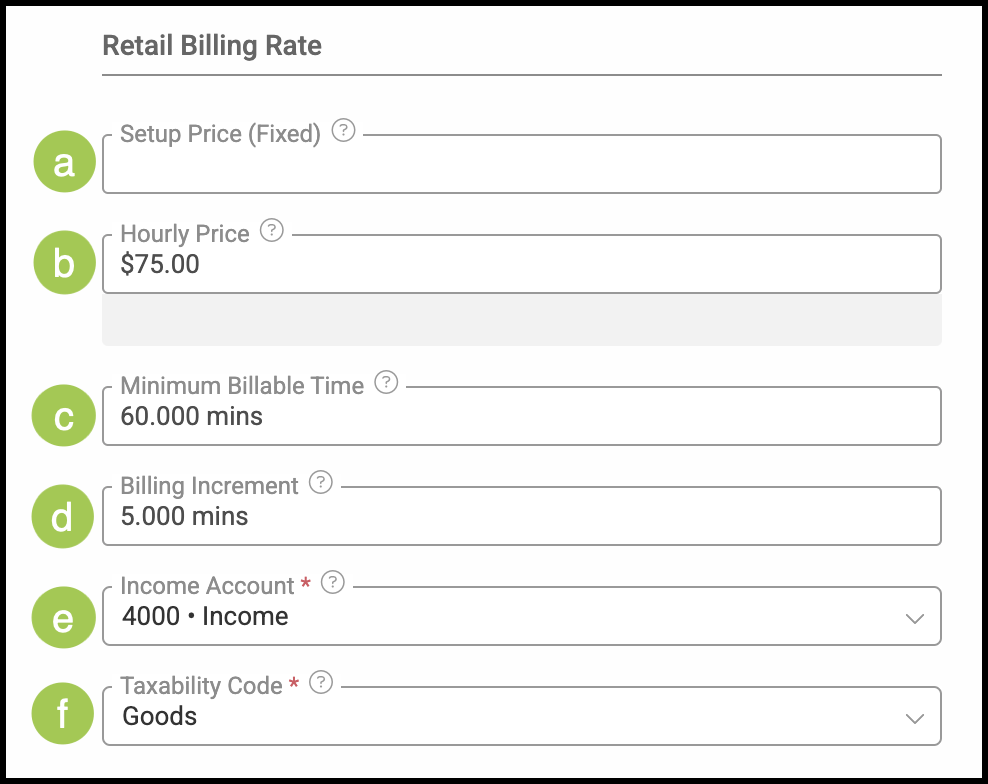Screen dimensions: 988x784
Task: Click the green circle labeled a
Action: (64, 163)
